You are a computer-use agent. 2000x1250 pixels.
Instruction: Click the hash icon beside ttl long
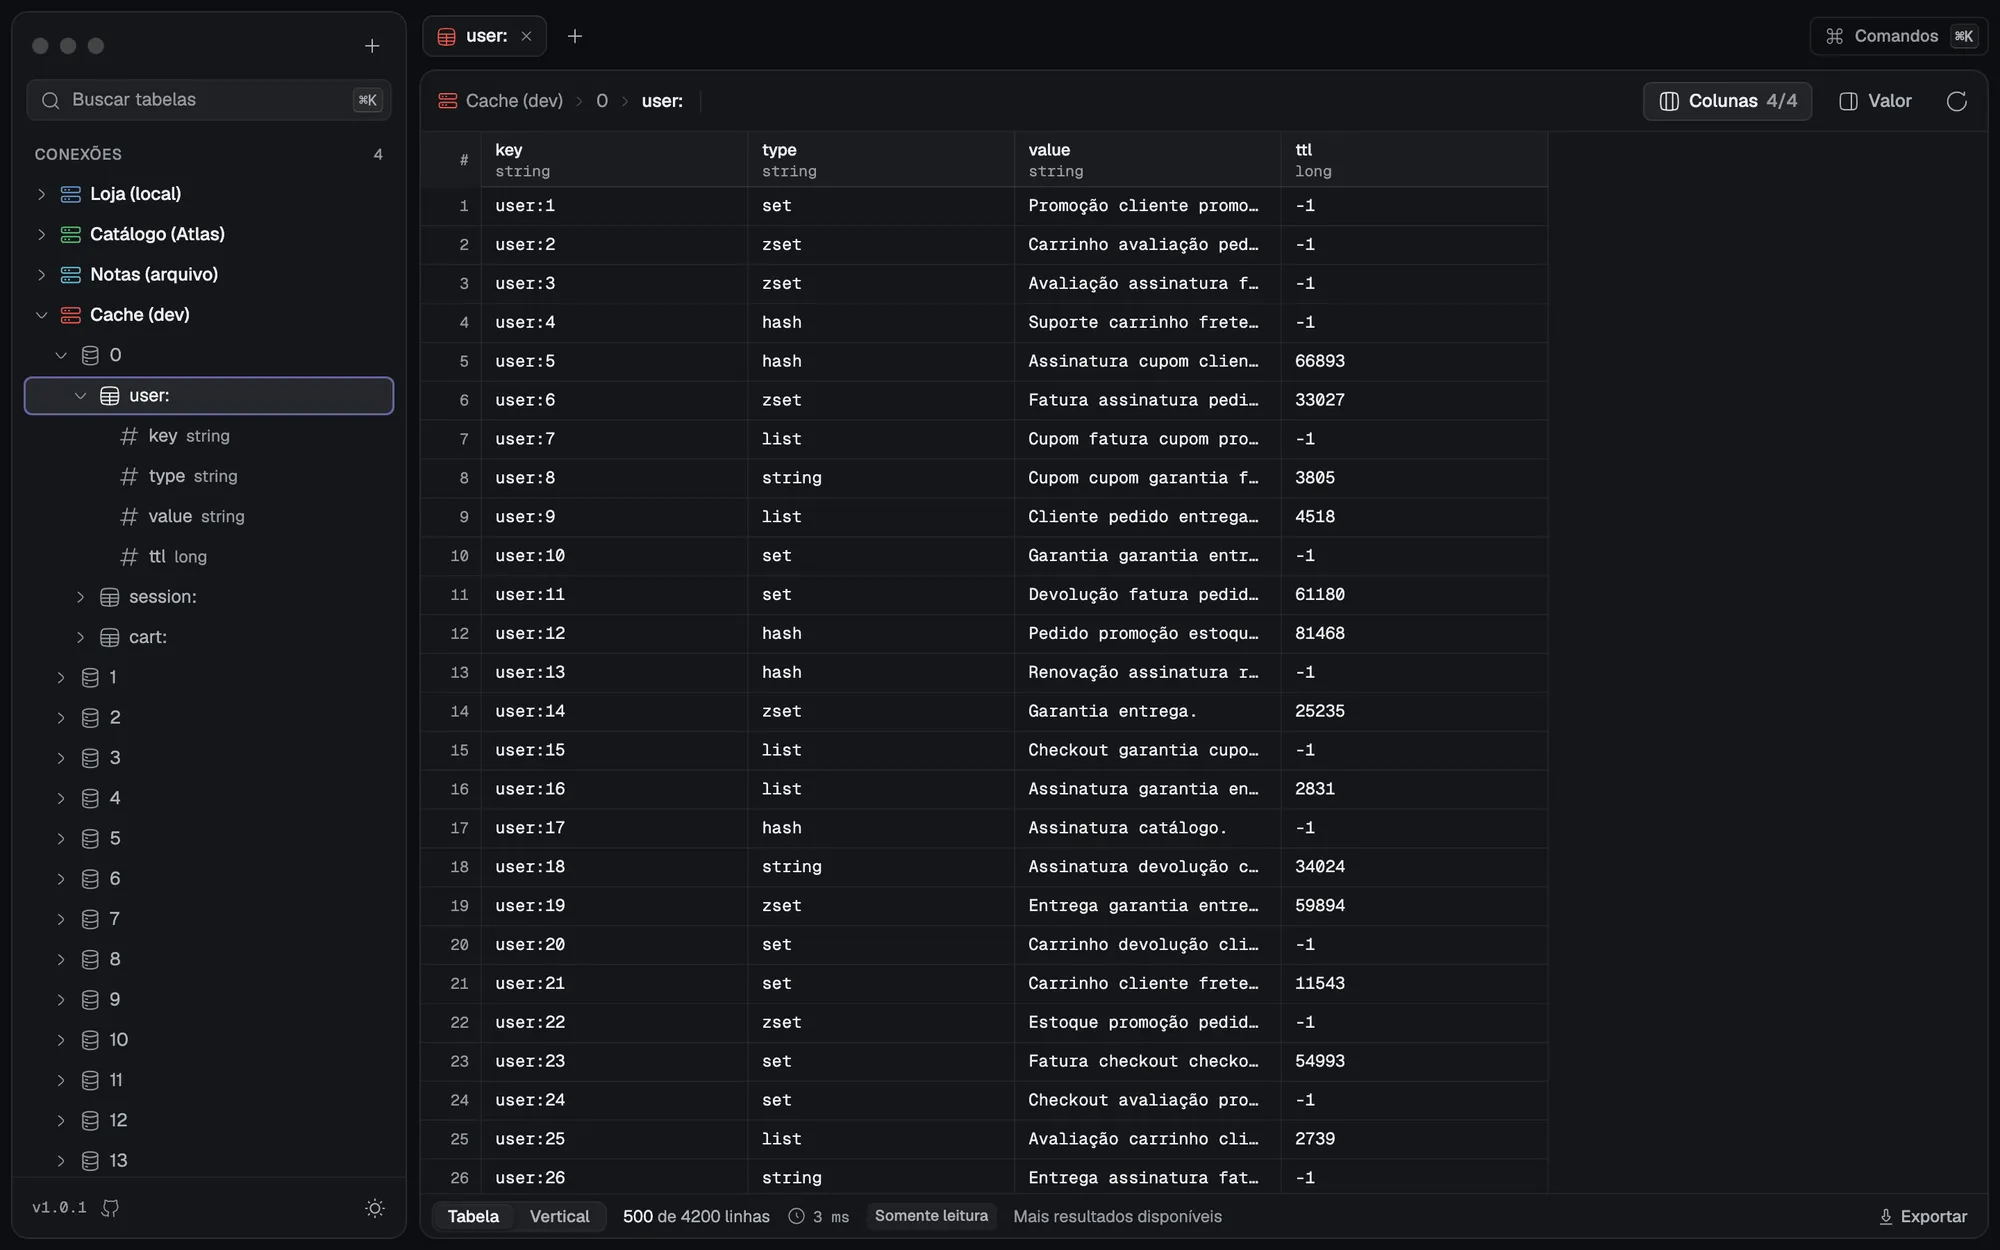[129, 557]
